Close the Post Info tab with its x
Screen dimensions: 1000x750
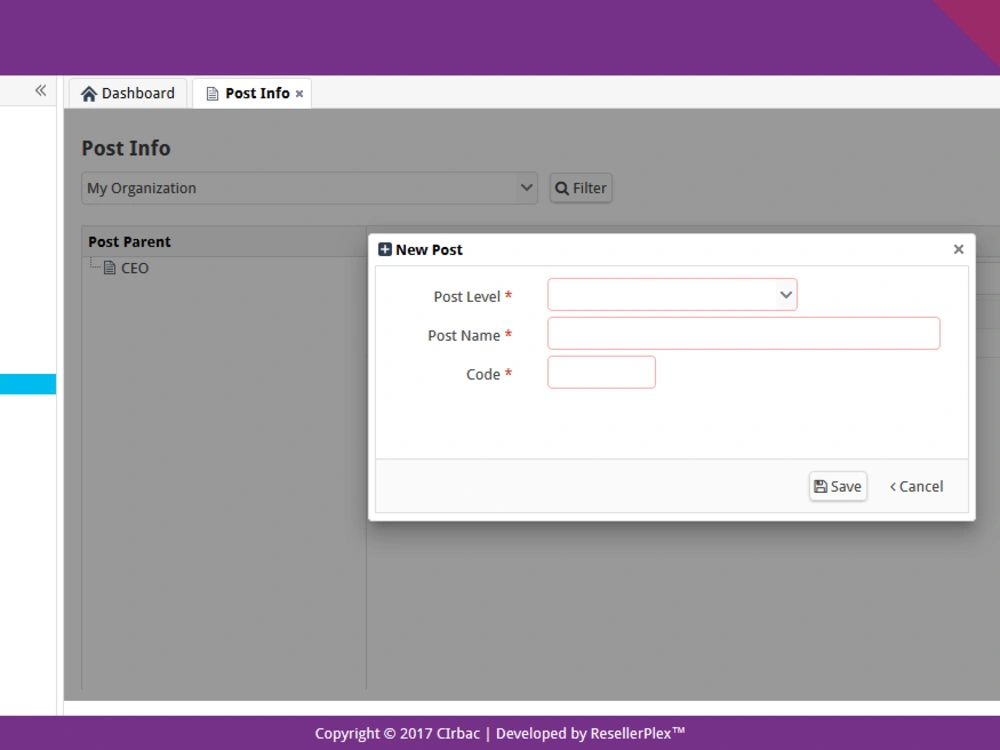click(x=299, y=93)
